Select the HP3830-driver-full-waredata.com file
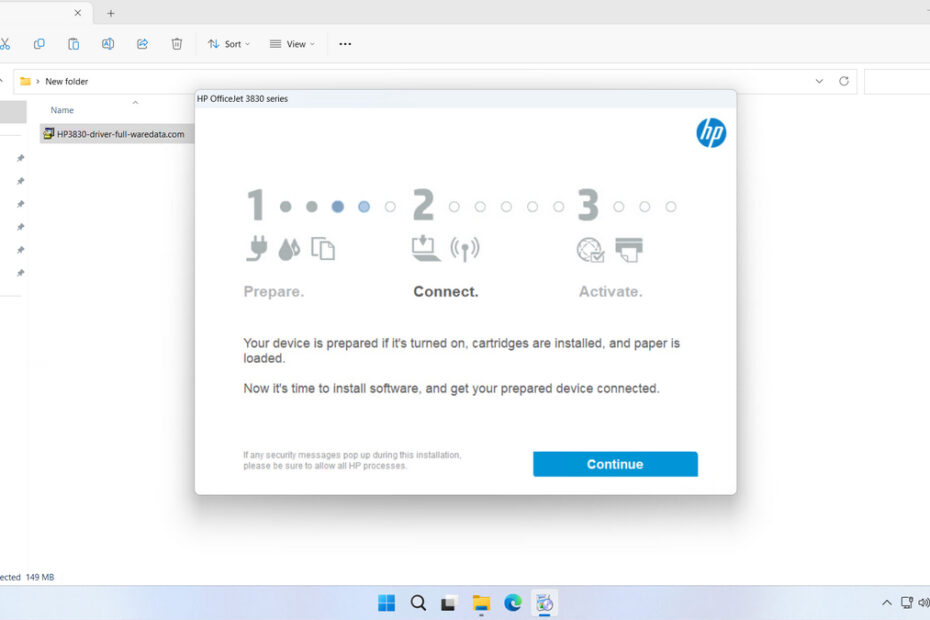The width and height of the screenshot is (930, 620). pyautogui.click(x=120, y=134)
